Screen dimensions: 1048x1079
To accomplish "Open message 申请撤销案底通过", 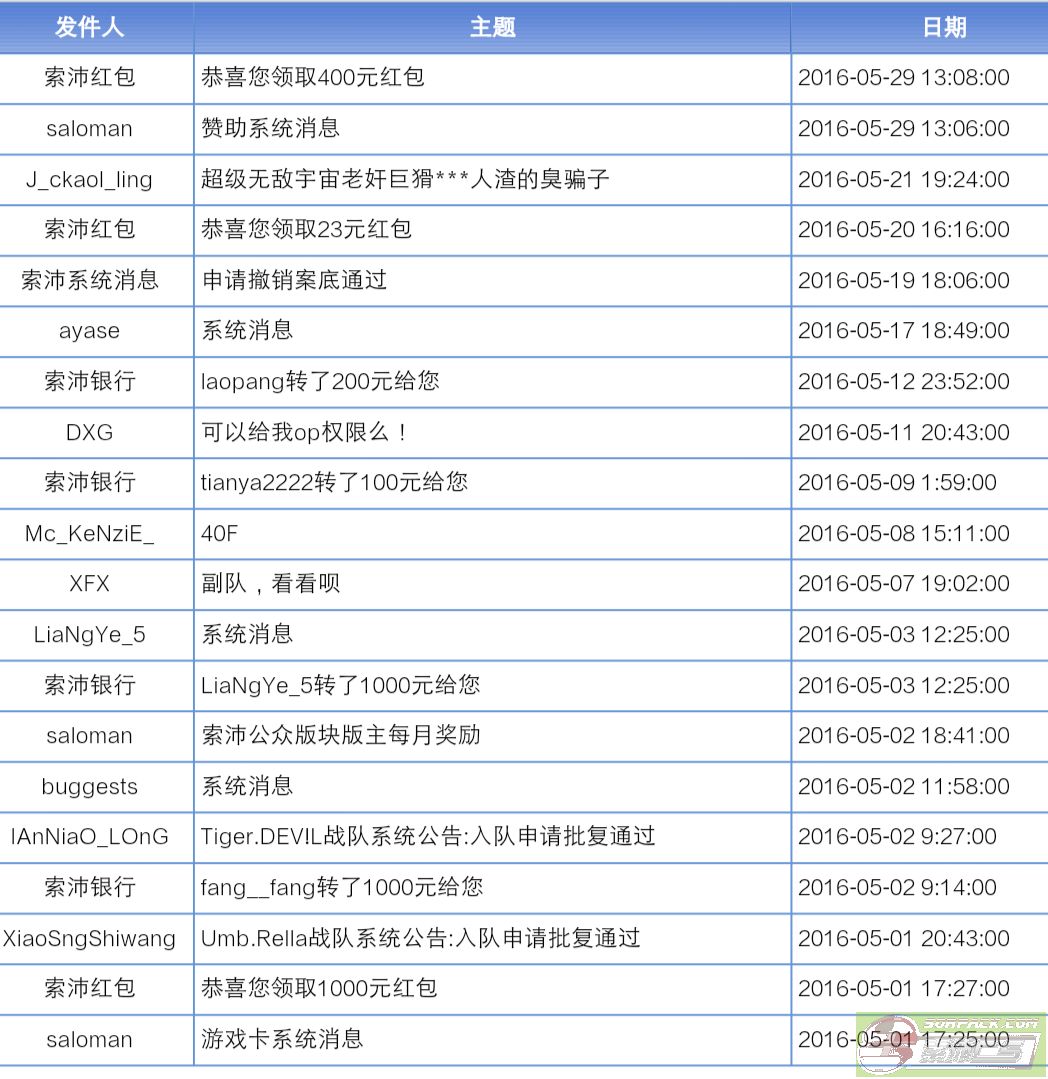I will 295,280.
